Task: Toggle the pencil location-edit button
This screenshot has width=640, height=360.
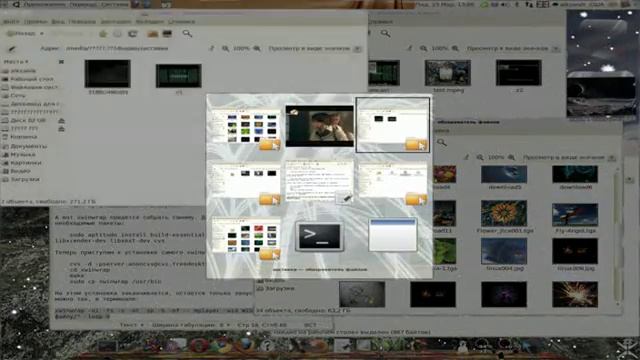Action: click(12, 49)
